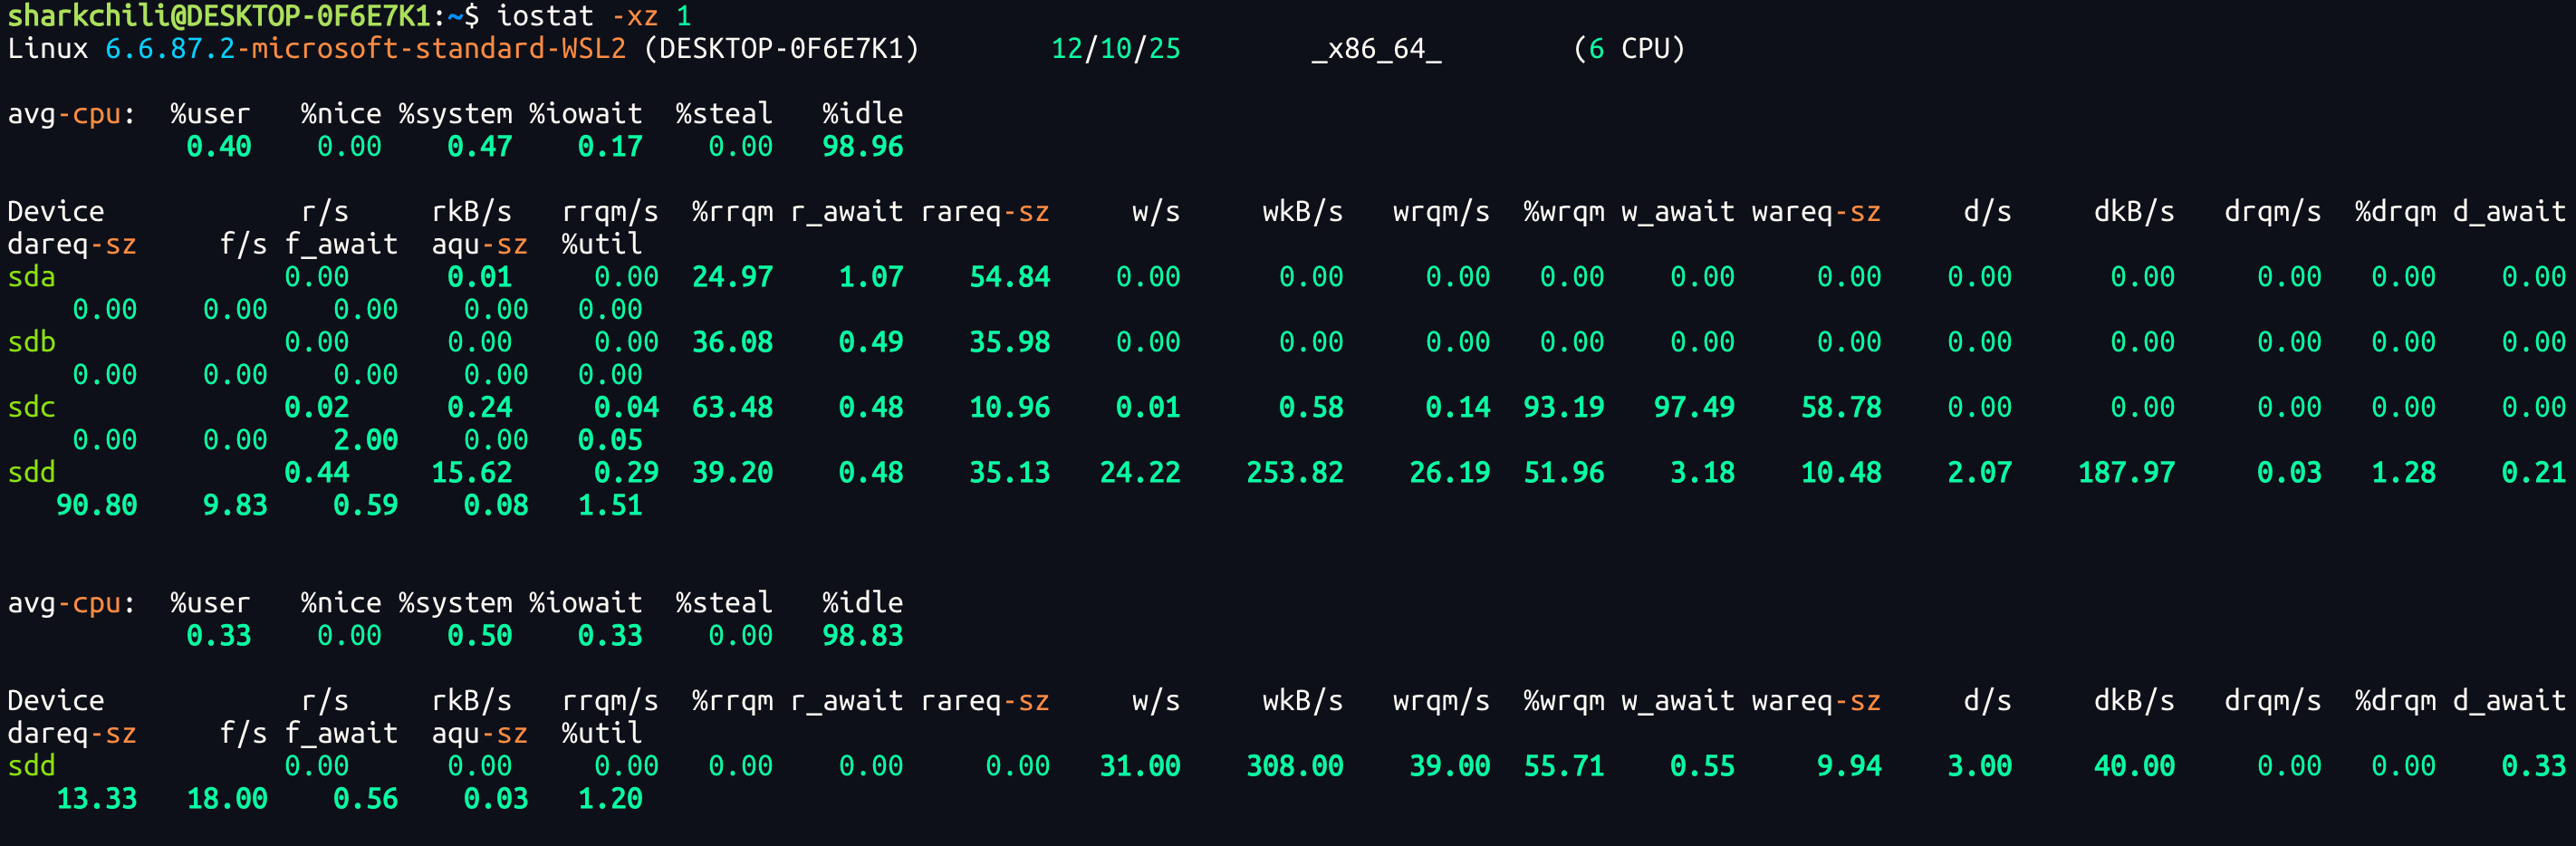The height and width of the screenshot is (846, 2576).
Task: Click the sharkchili@DESKTOP-0F6E7K1 shell prompt
Action: pos(220,16)
